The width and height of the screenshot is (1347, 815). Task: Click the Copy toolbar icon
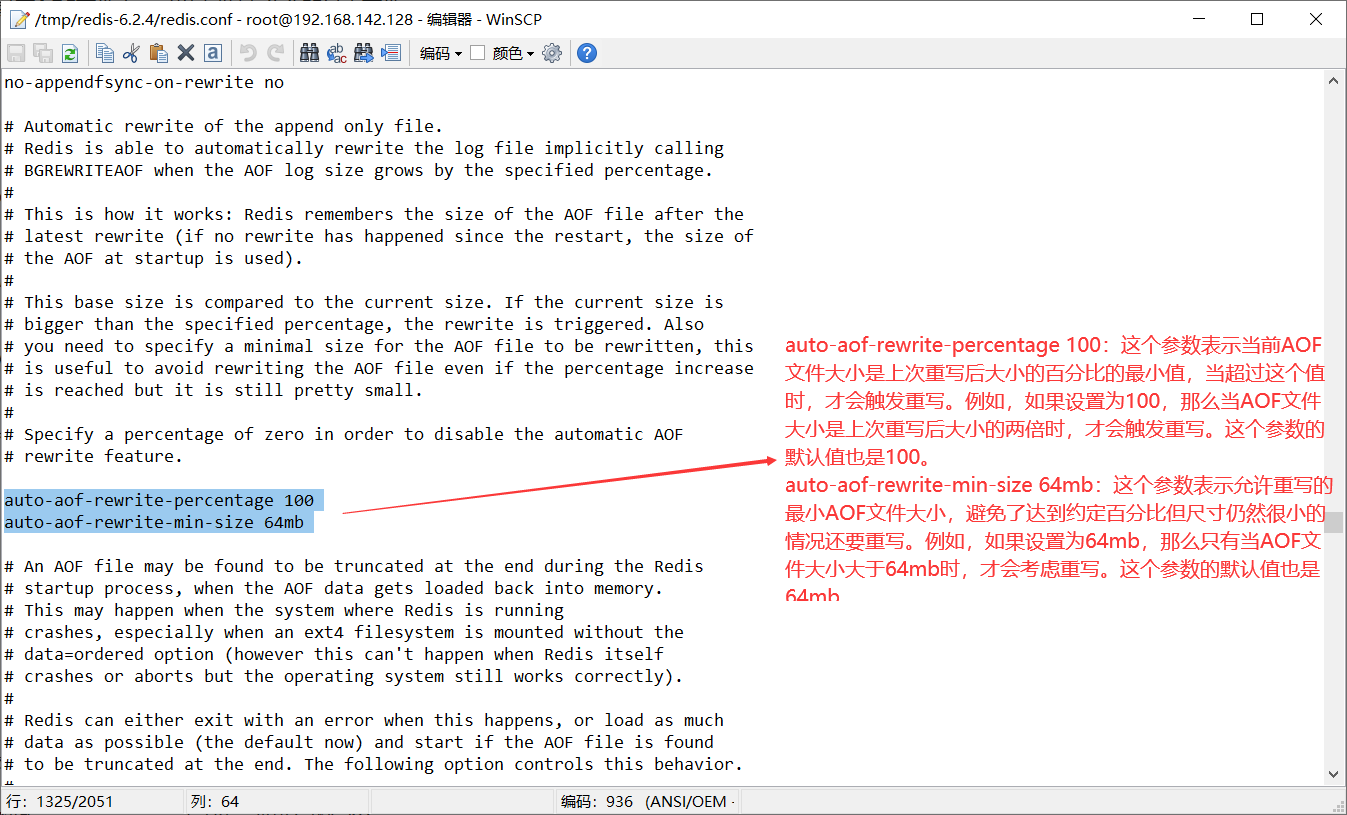coord(105,53)
